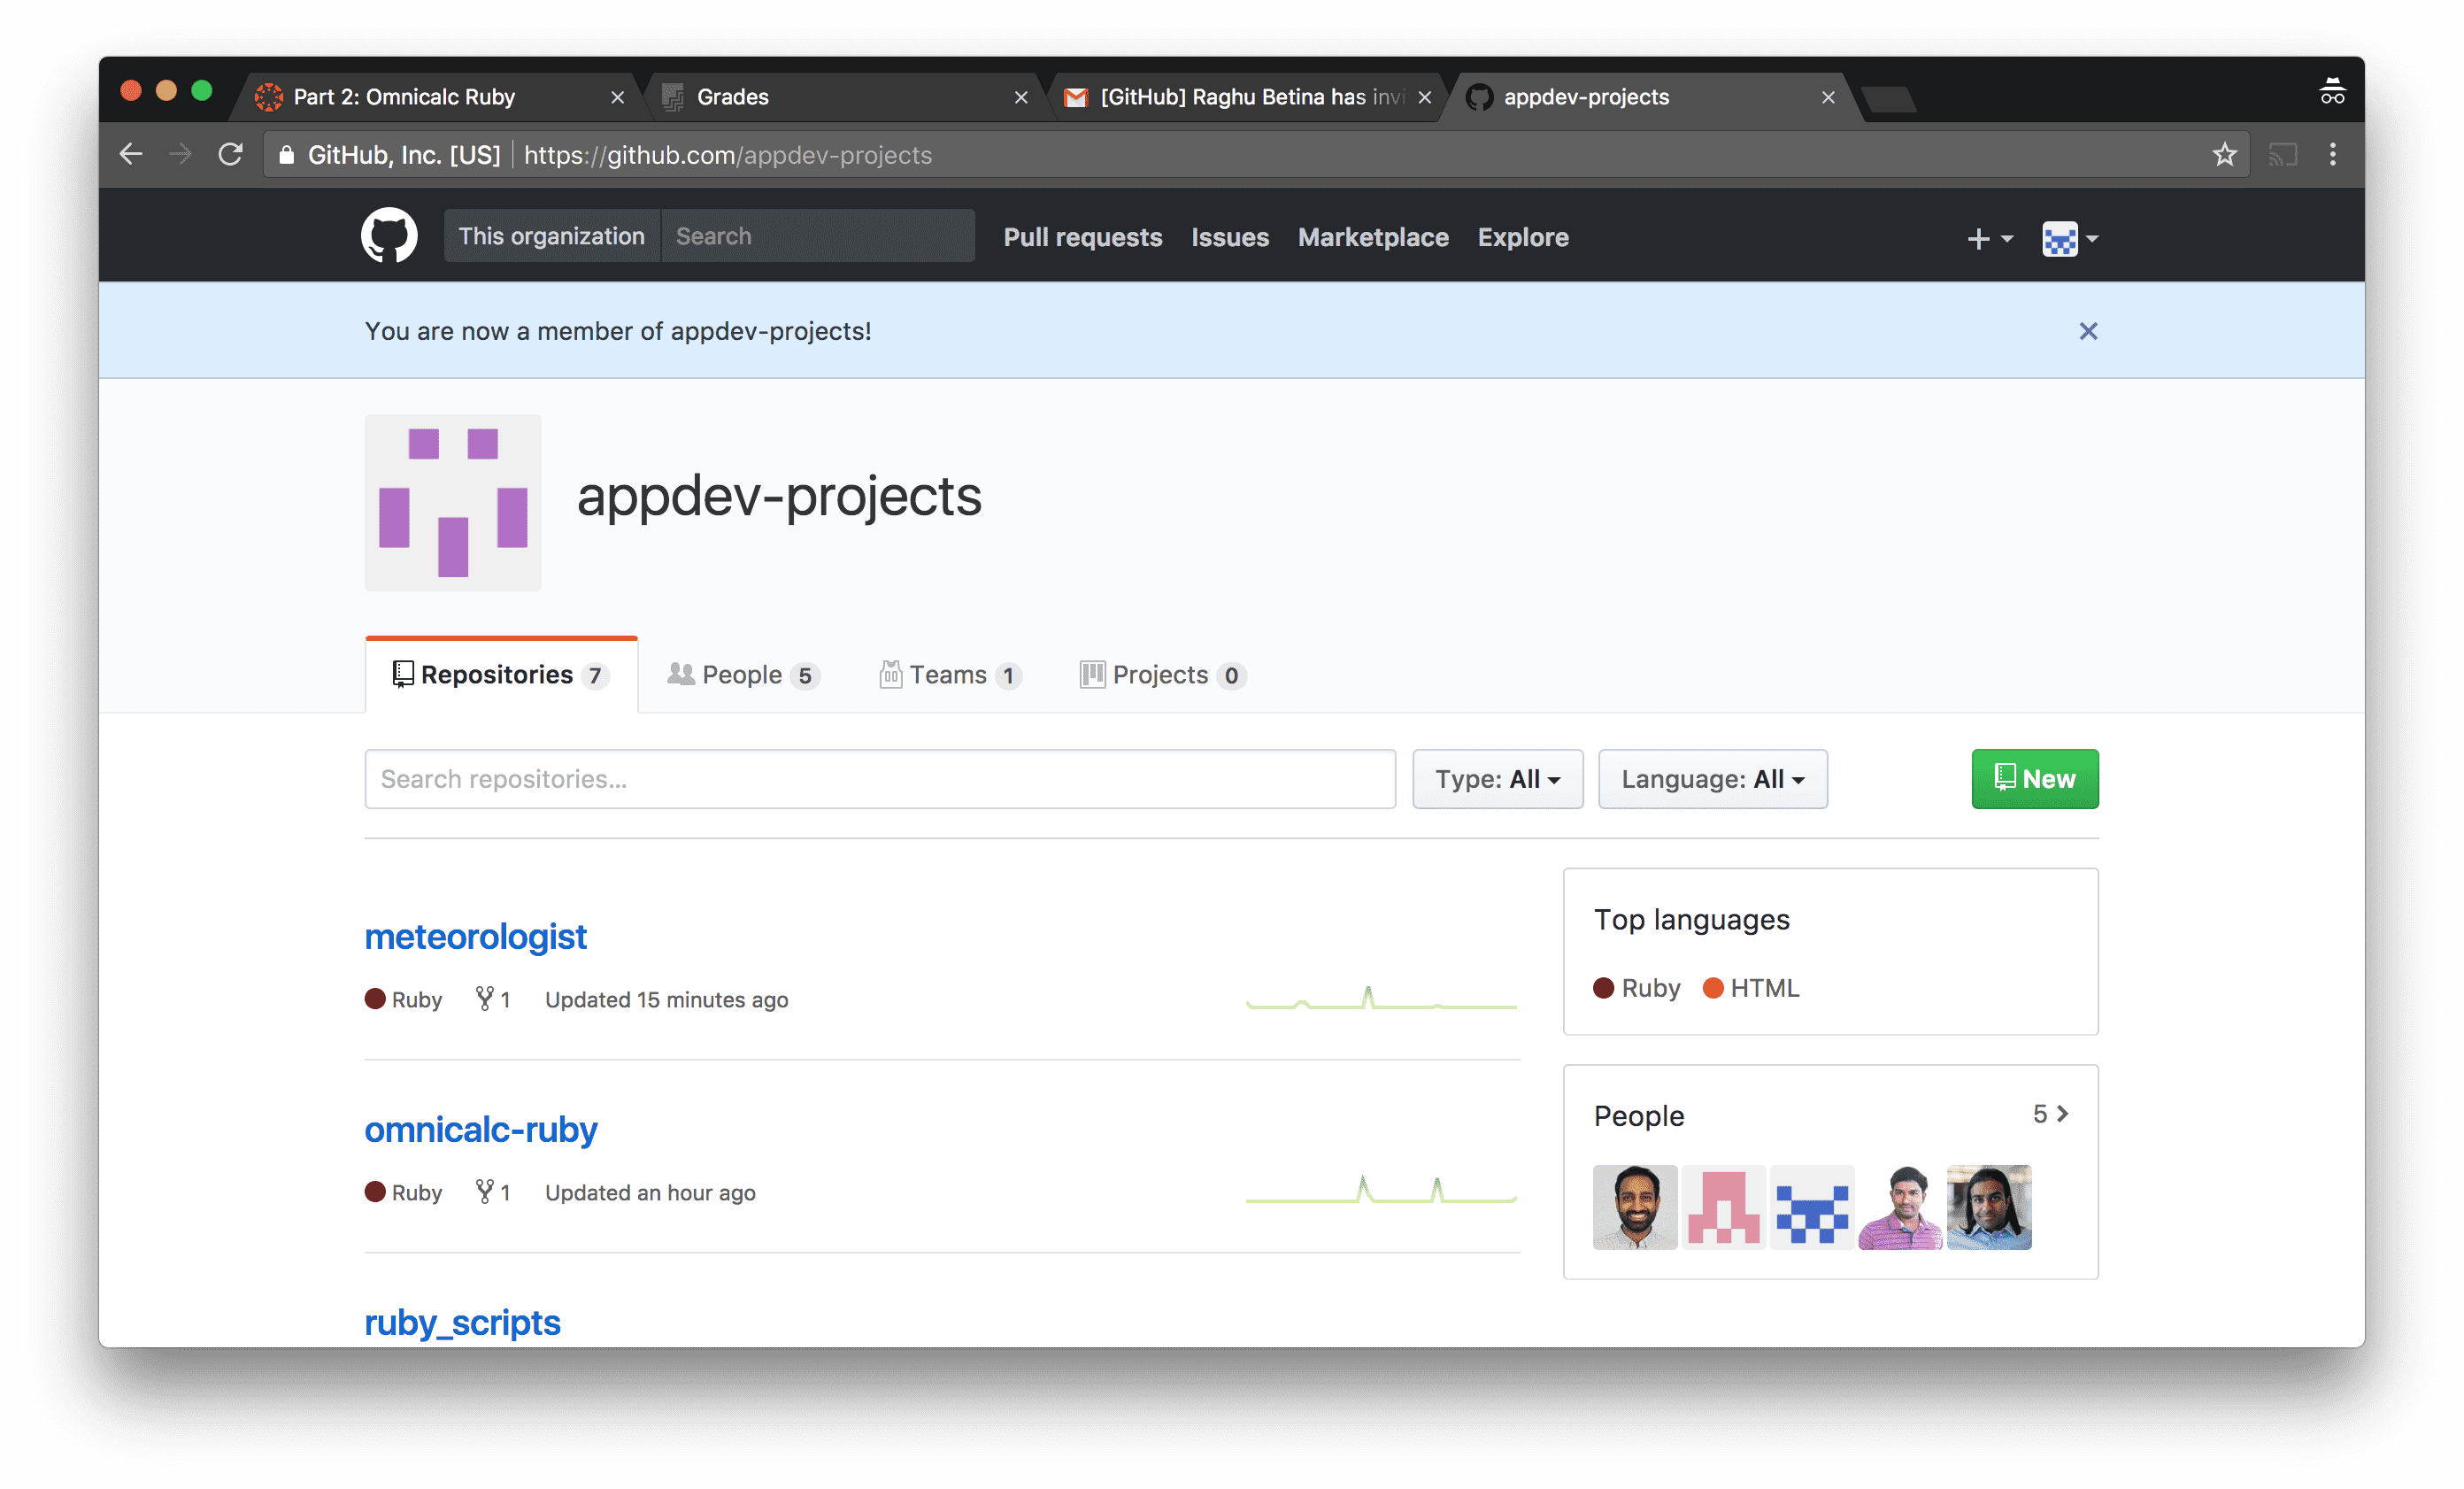Image resolution: width=2464 pixels, height=1489 pixels.
Task: Open the ruby_scripts repository
Action: [462, 1322]
